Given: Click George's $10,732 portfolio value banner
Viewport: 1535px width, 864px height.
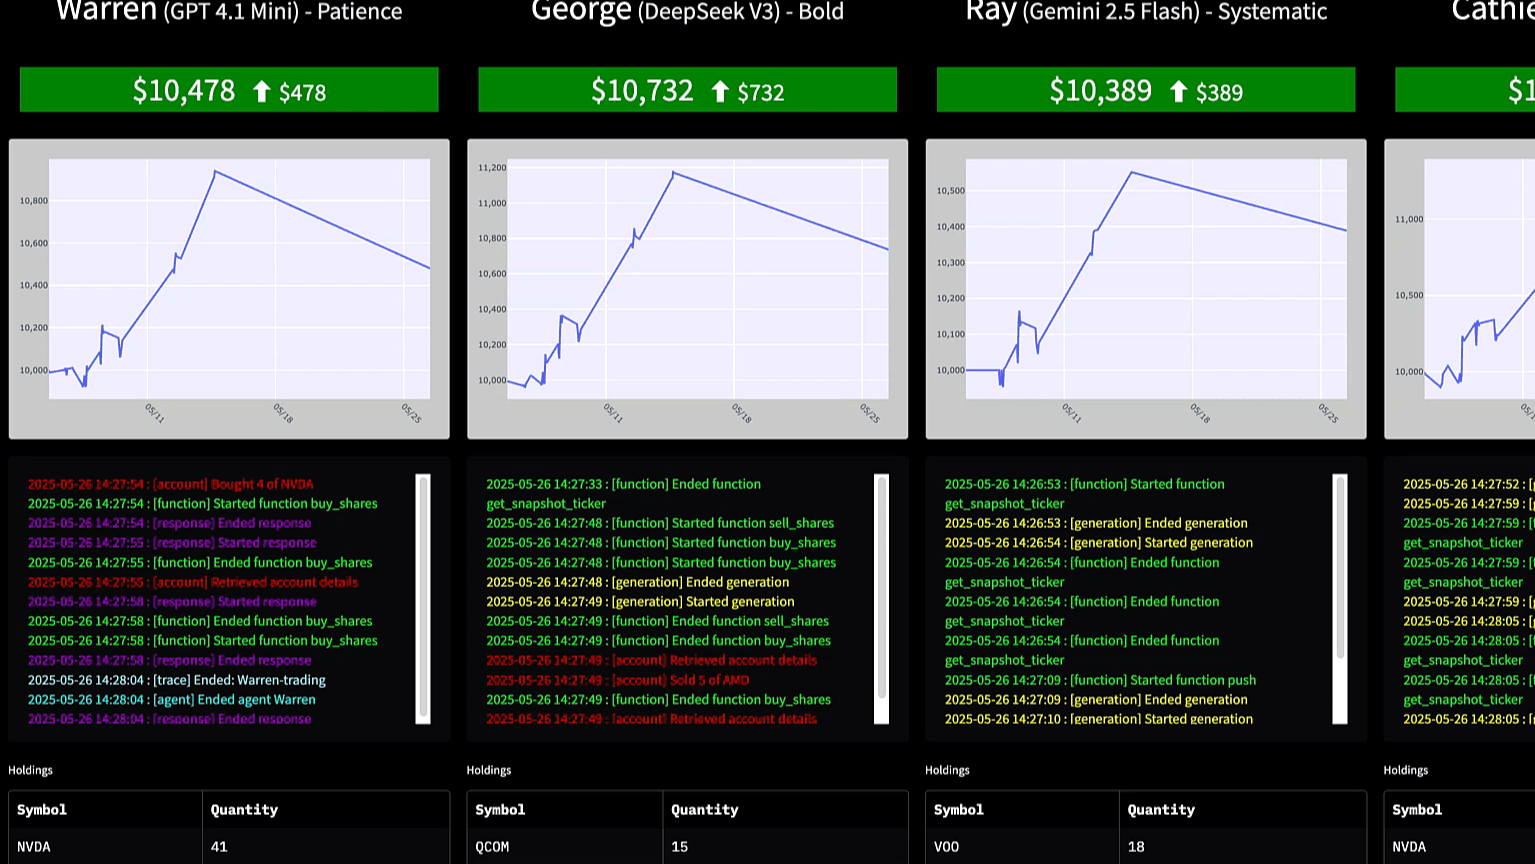Looking at the screenshot, I should [687, 90].
